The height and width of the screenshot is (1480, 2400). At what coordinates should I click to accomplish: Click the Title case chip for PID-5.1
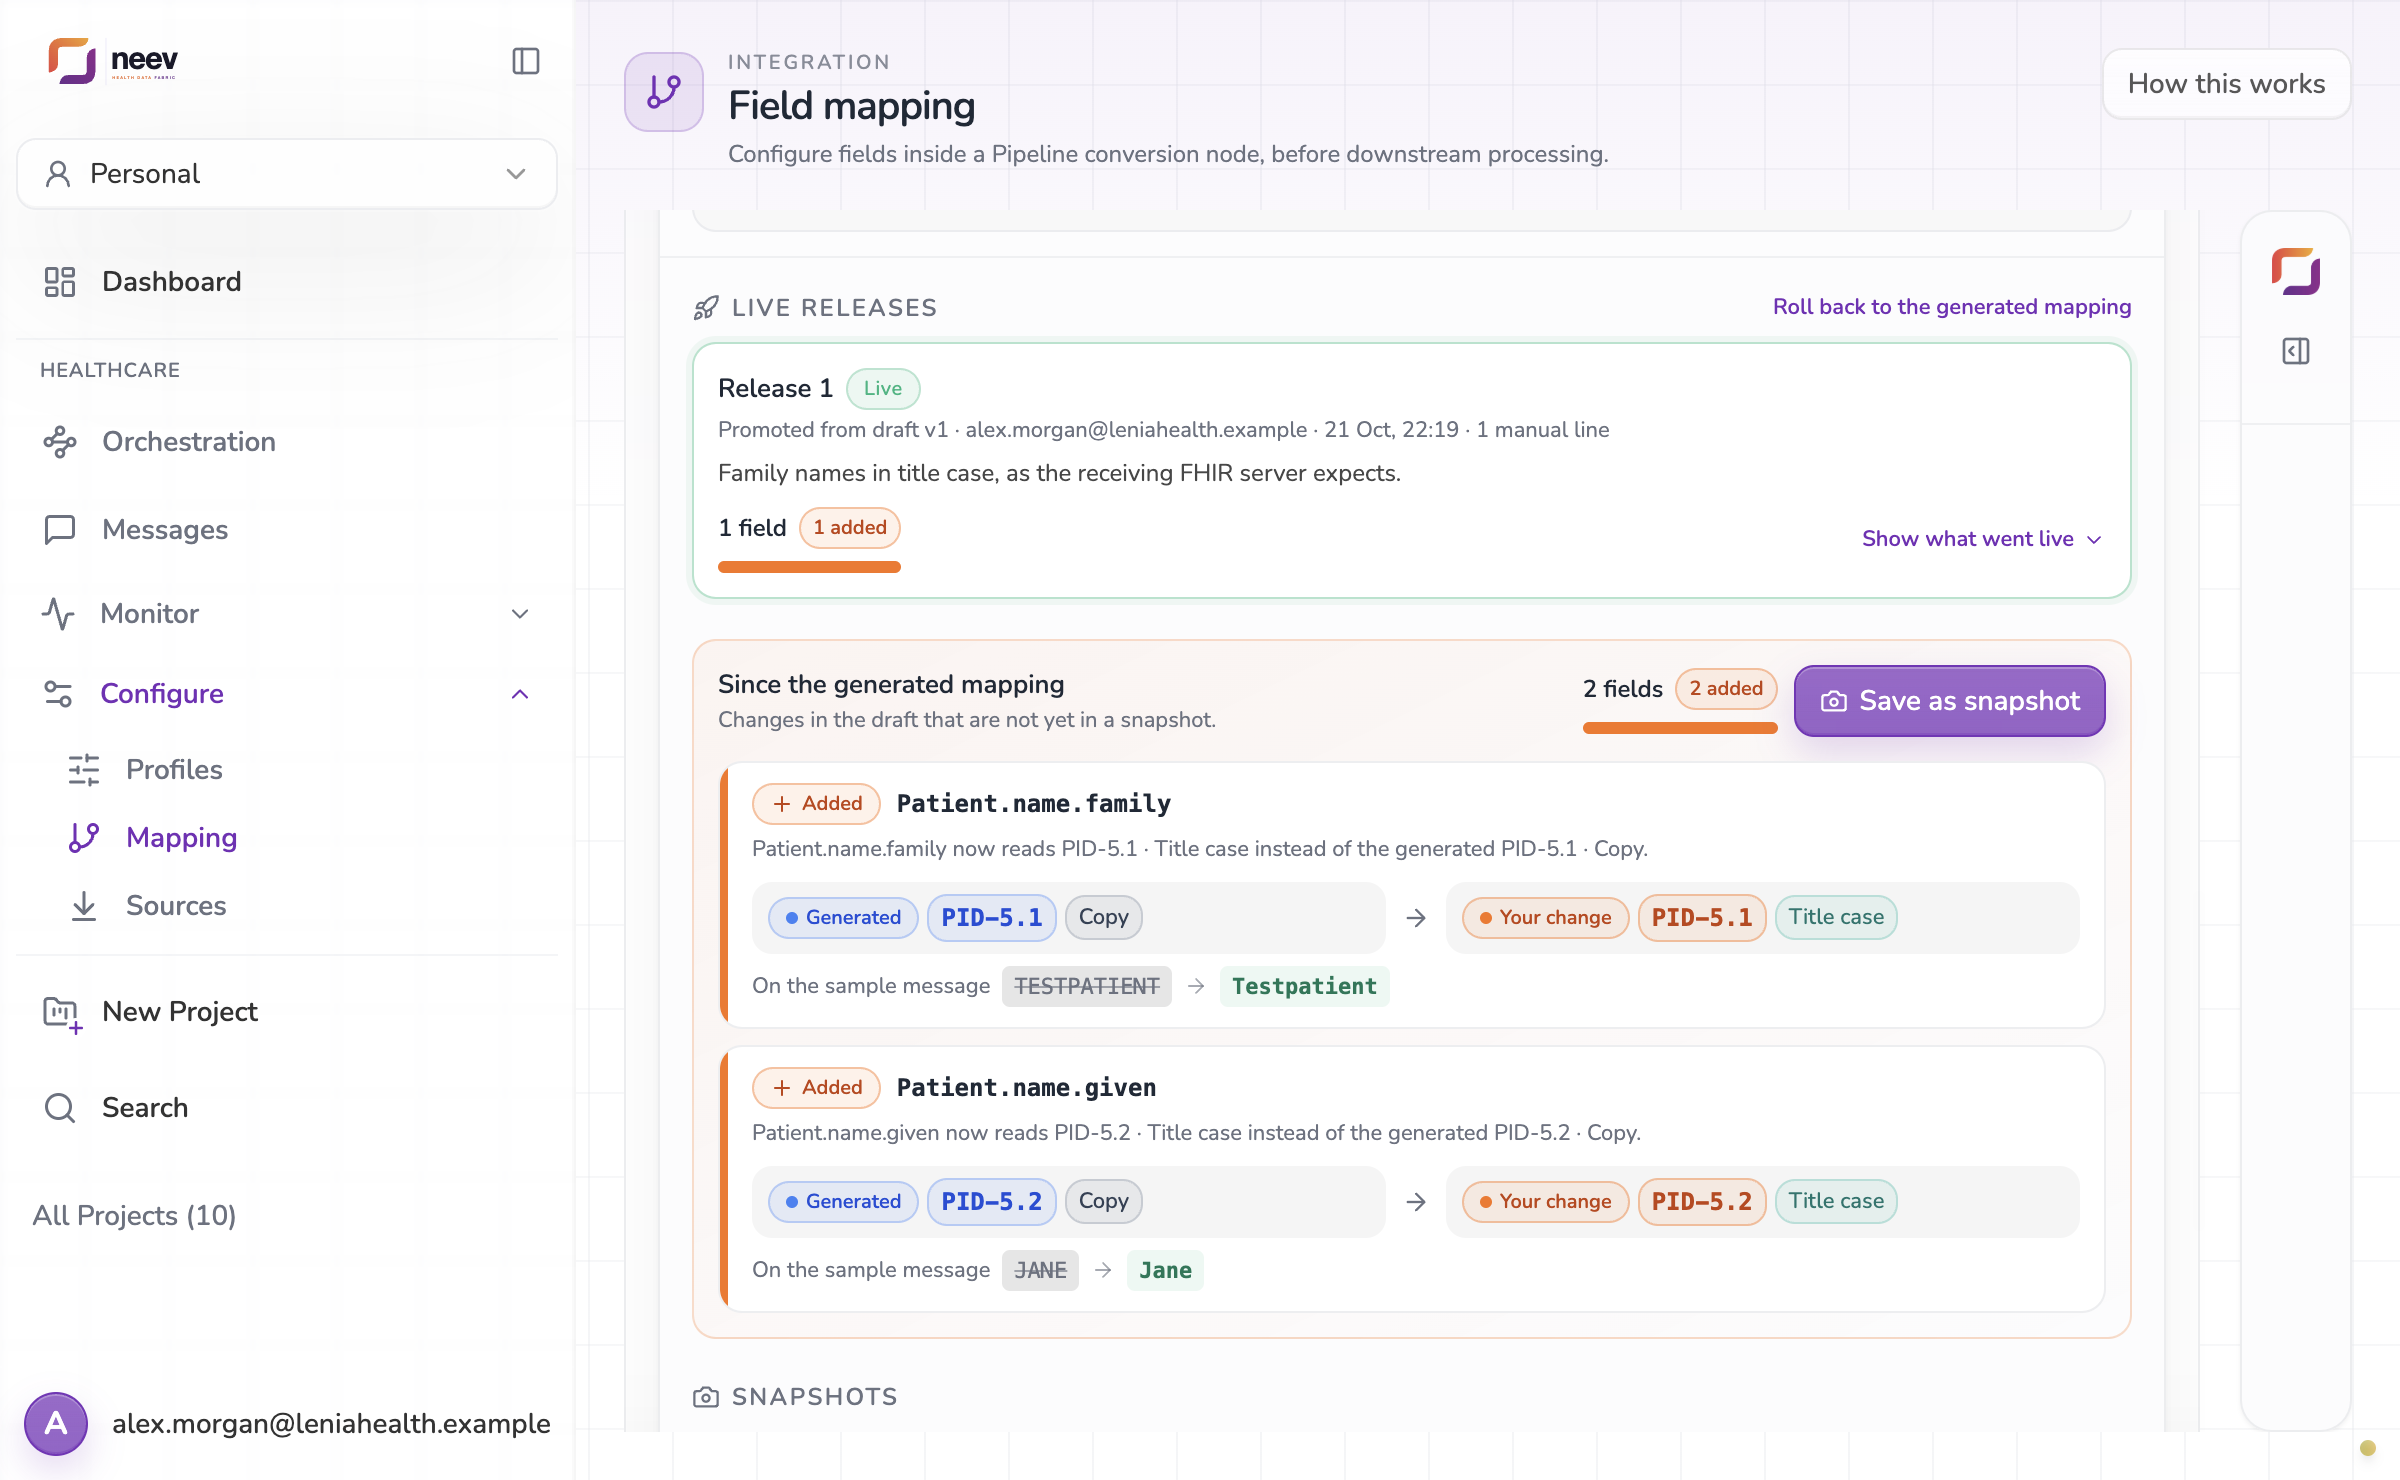point(1836,918)
